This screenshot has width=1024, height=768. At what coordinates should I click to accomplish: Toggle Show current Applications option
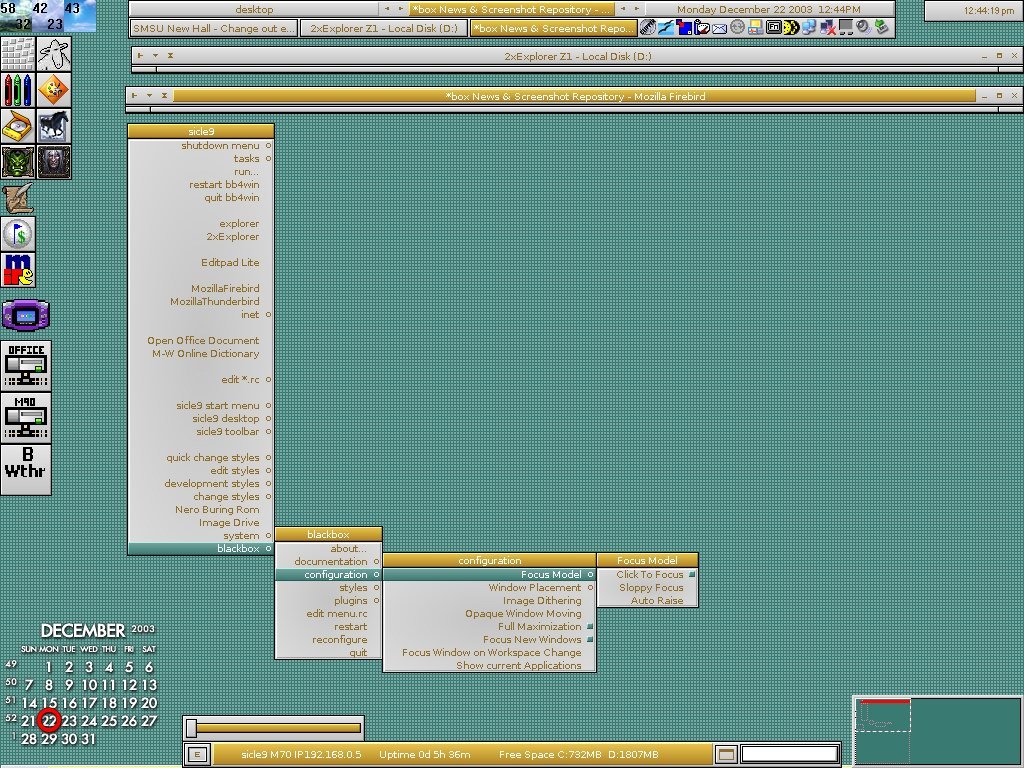[490, 665]
